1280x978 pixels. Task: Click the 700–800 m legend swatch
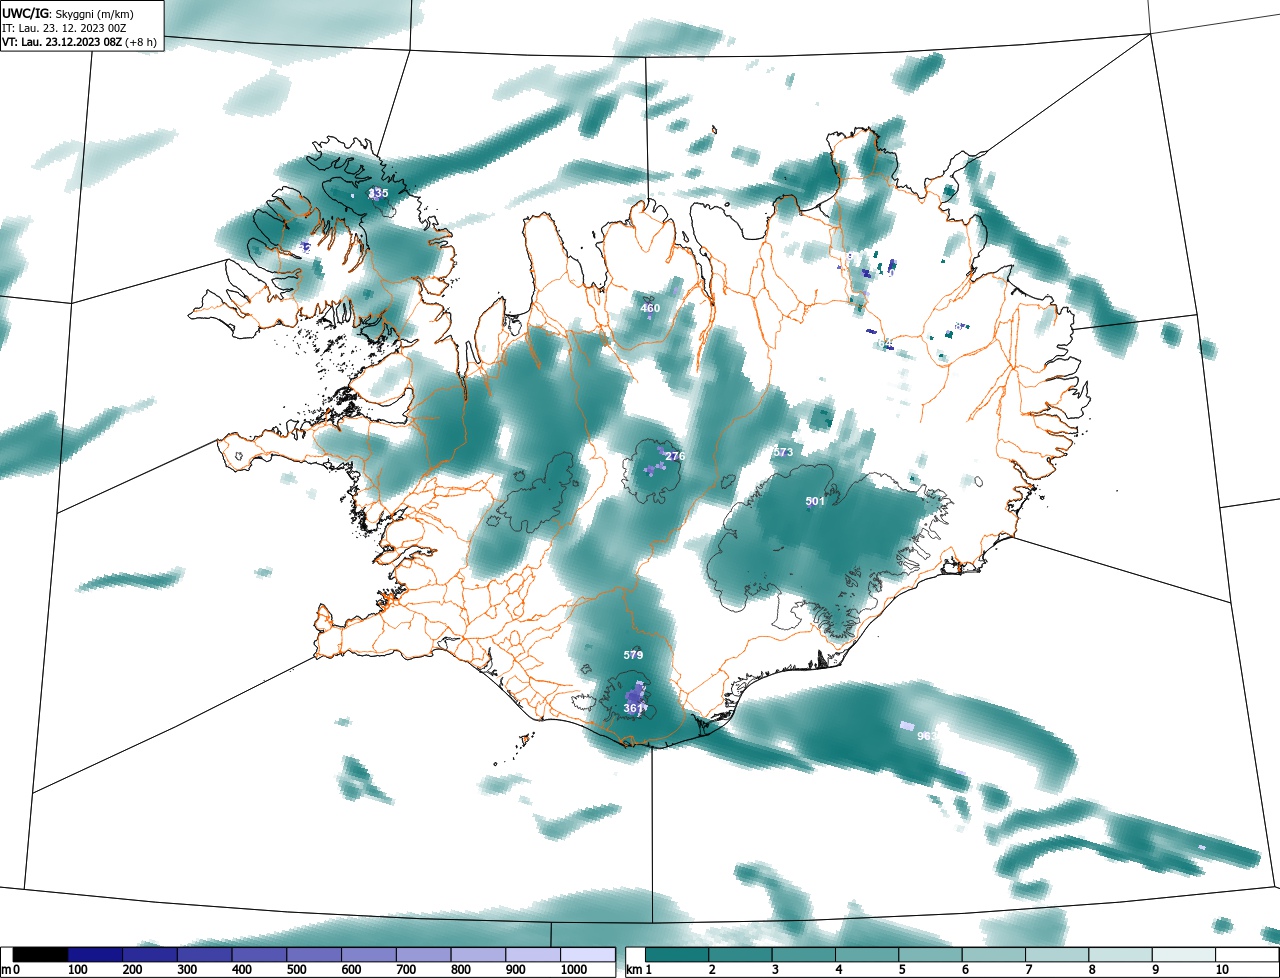coord(424,955)
